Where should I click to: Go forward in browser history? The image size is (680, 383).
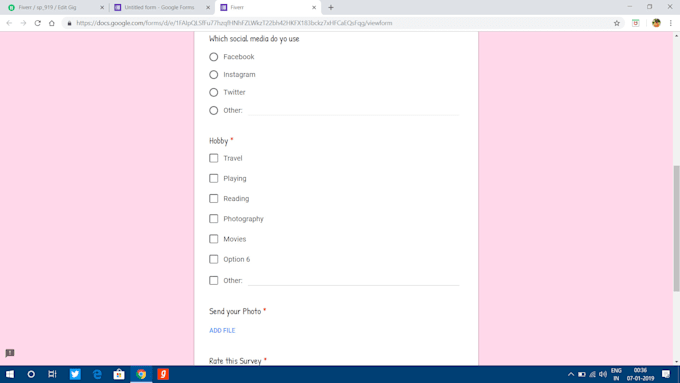pyautogui.click(x=23, y=23)
